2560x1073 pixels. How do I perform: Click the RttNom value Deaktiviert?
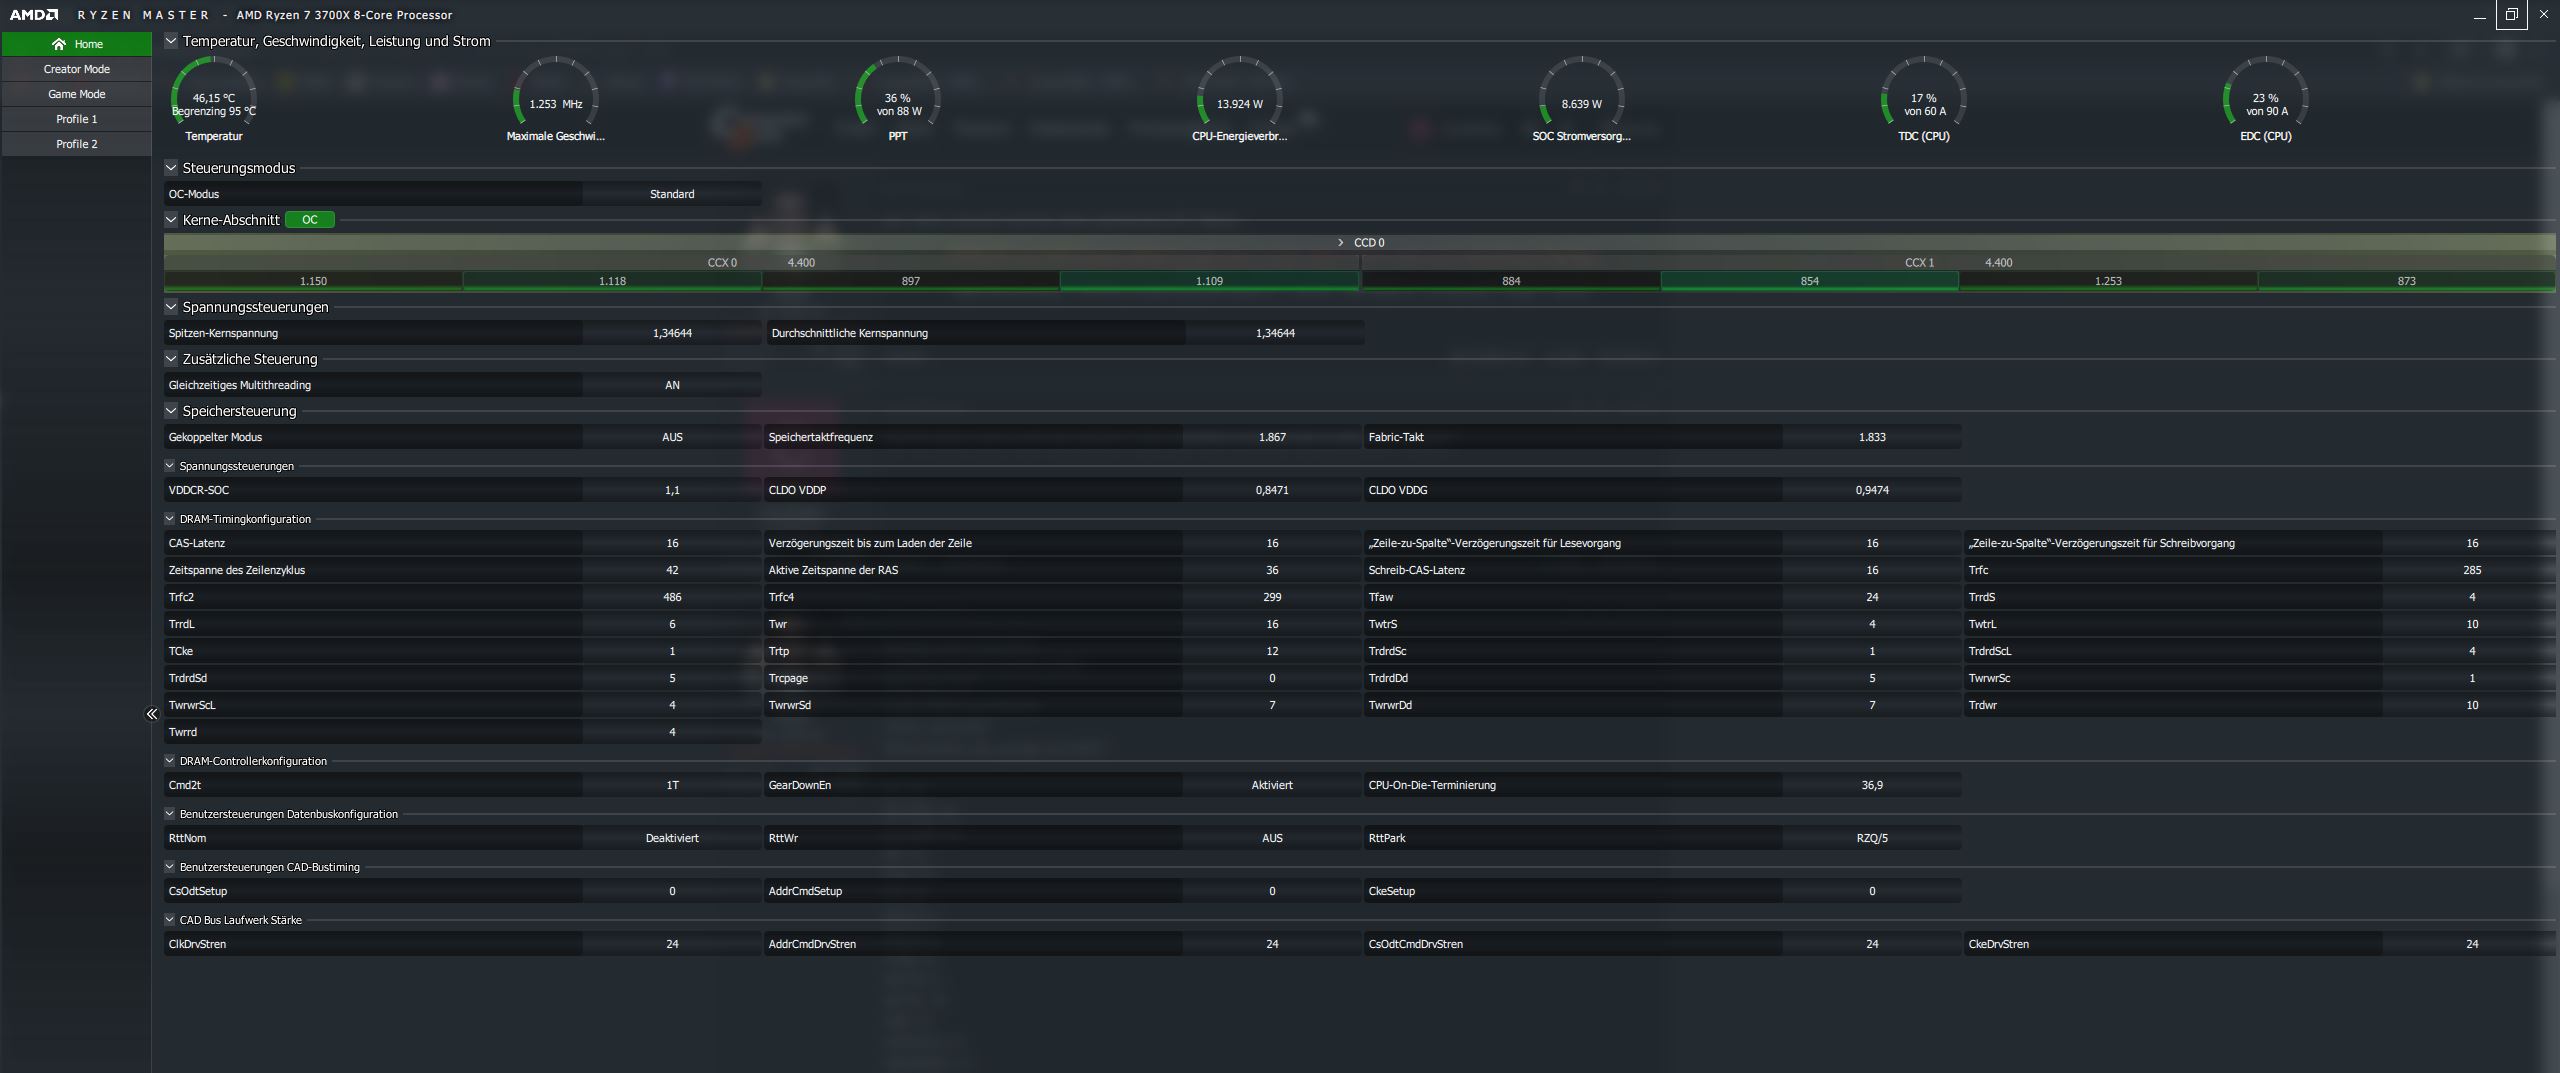pos(672,838)
